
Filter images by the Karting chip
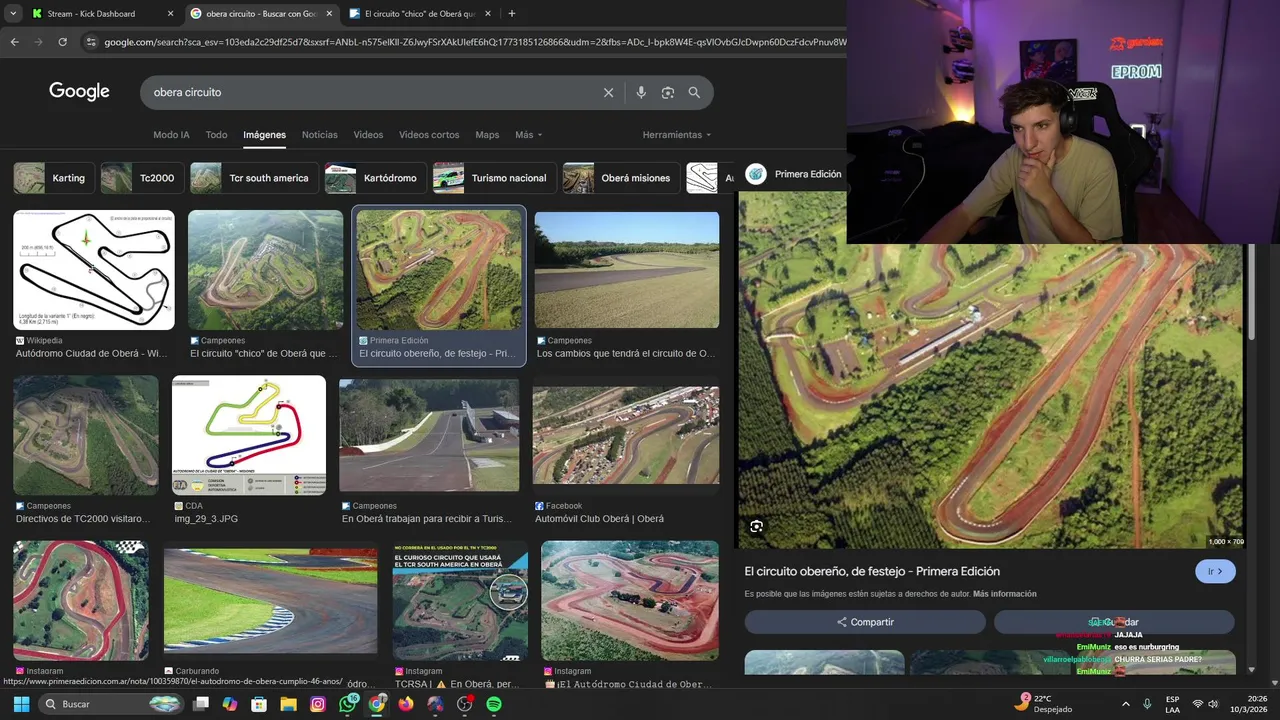55,178
